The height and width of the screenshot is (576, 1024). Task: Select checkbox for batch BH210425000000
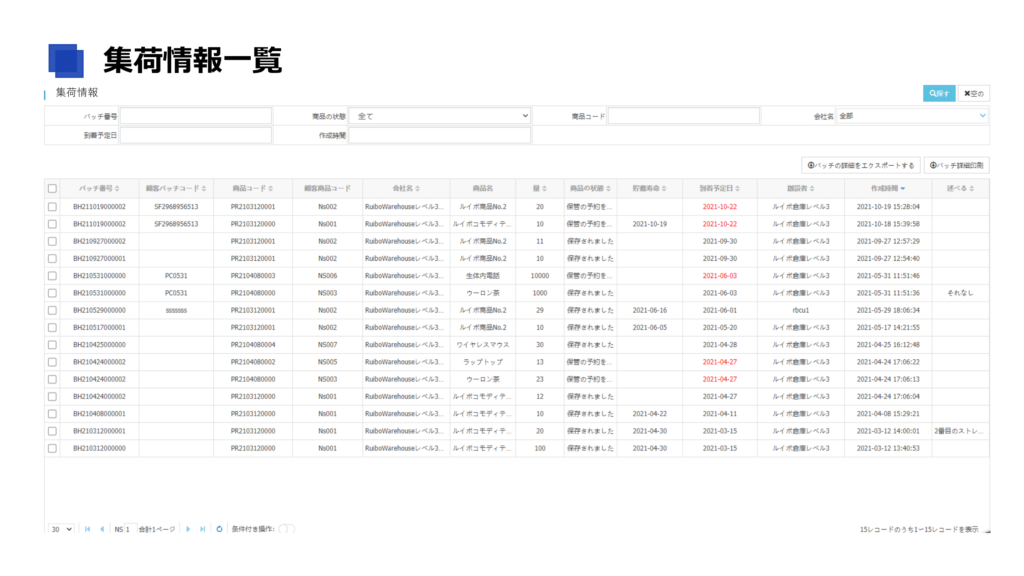pyautogui.click(x=52, y=345)
